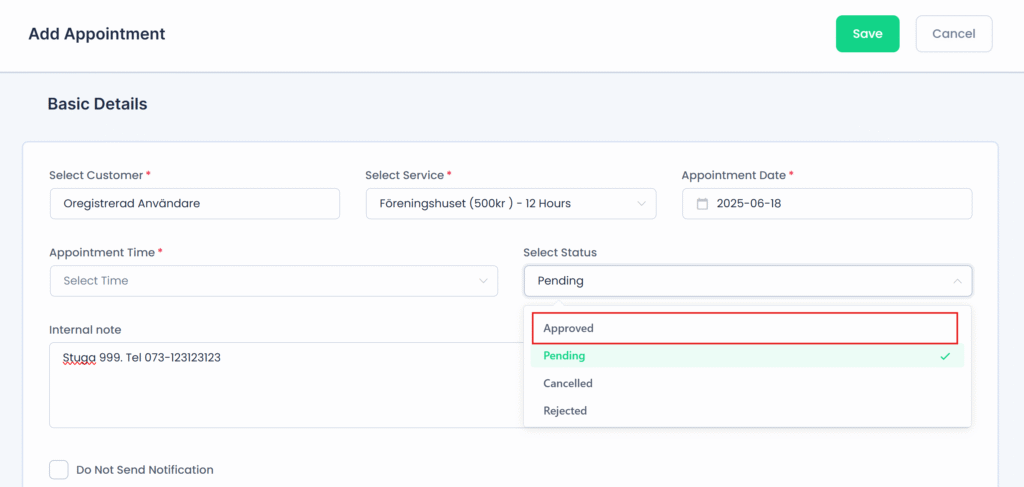Choose Cancelled from status list
This screenshot has height=487, width=1024.
(x=747, y=383)
